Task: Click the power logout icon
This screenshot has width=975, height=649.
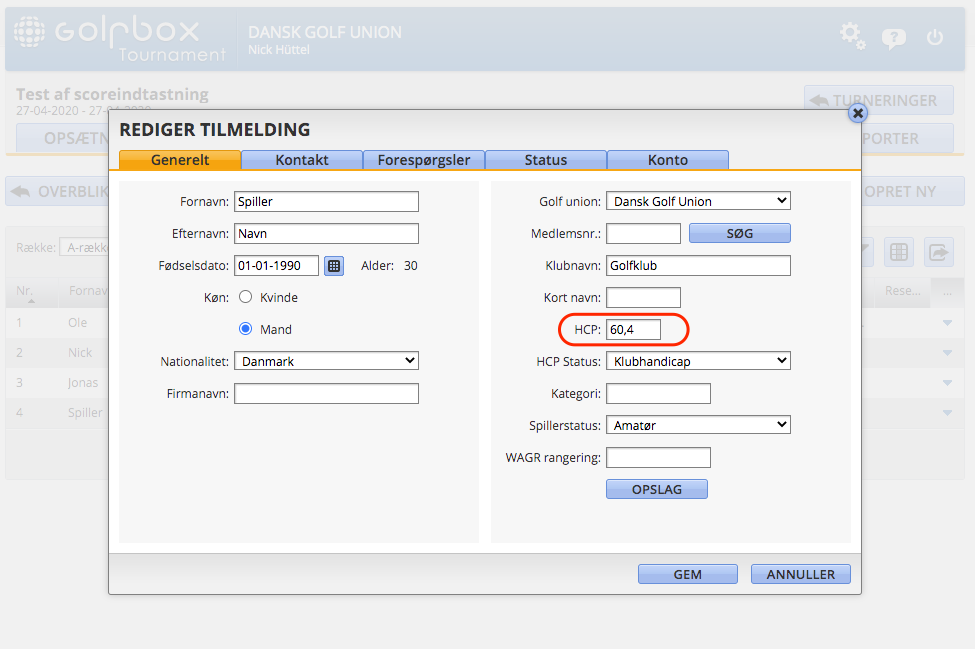Action: pos(935,37)
